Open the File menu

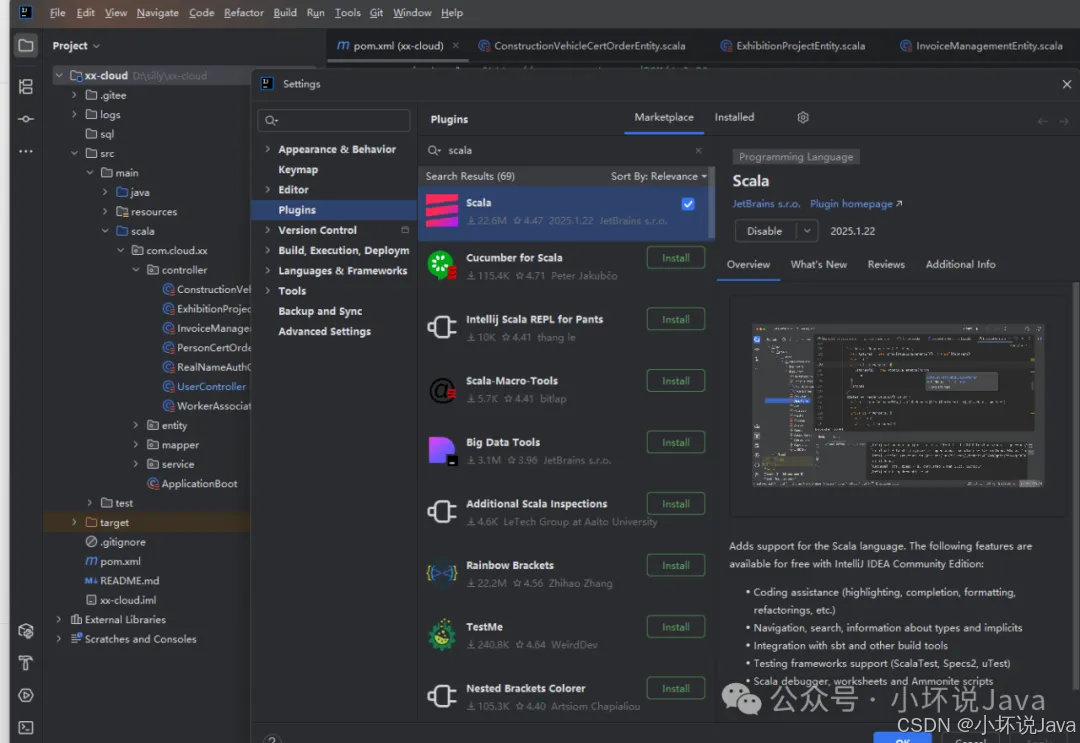tap(58, 12)
